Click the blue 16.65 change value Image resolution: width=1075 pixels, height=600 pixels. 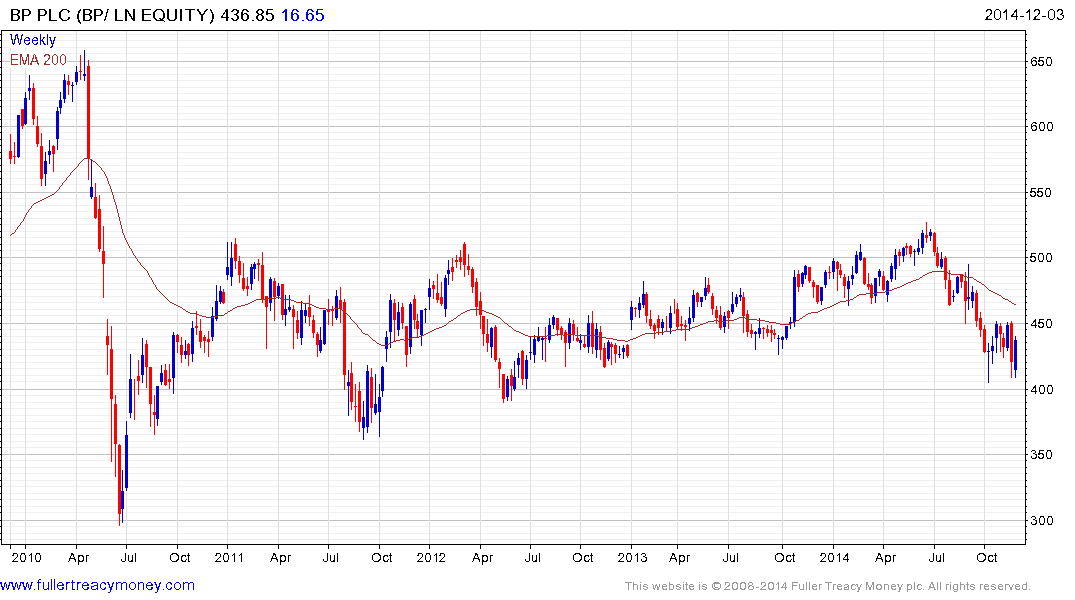coord(302,15)
